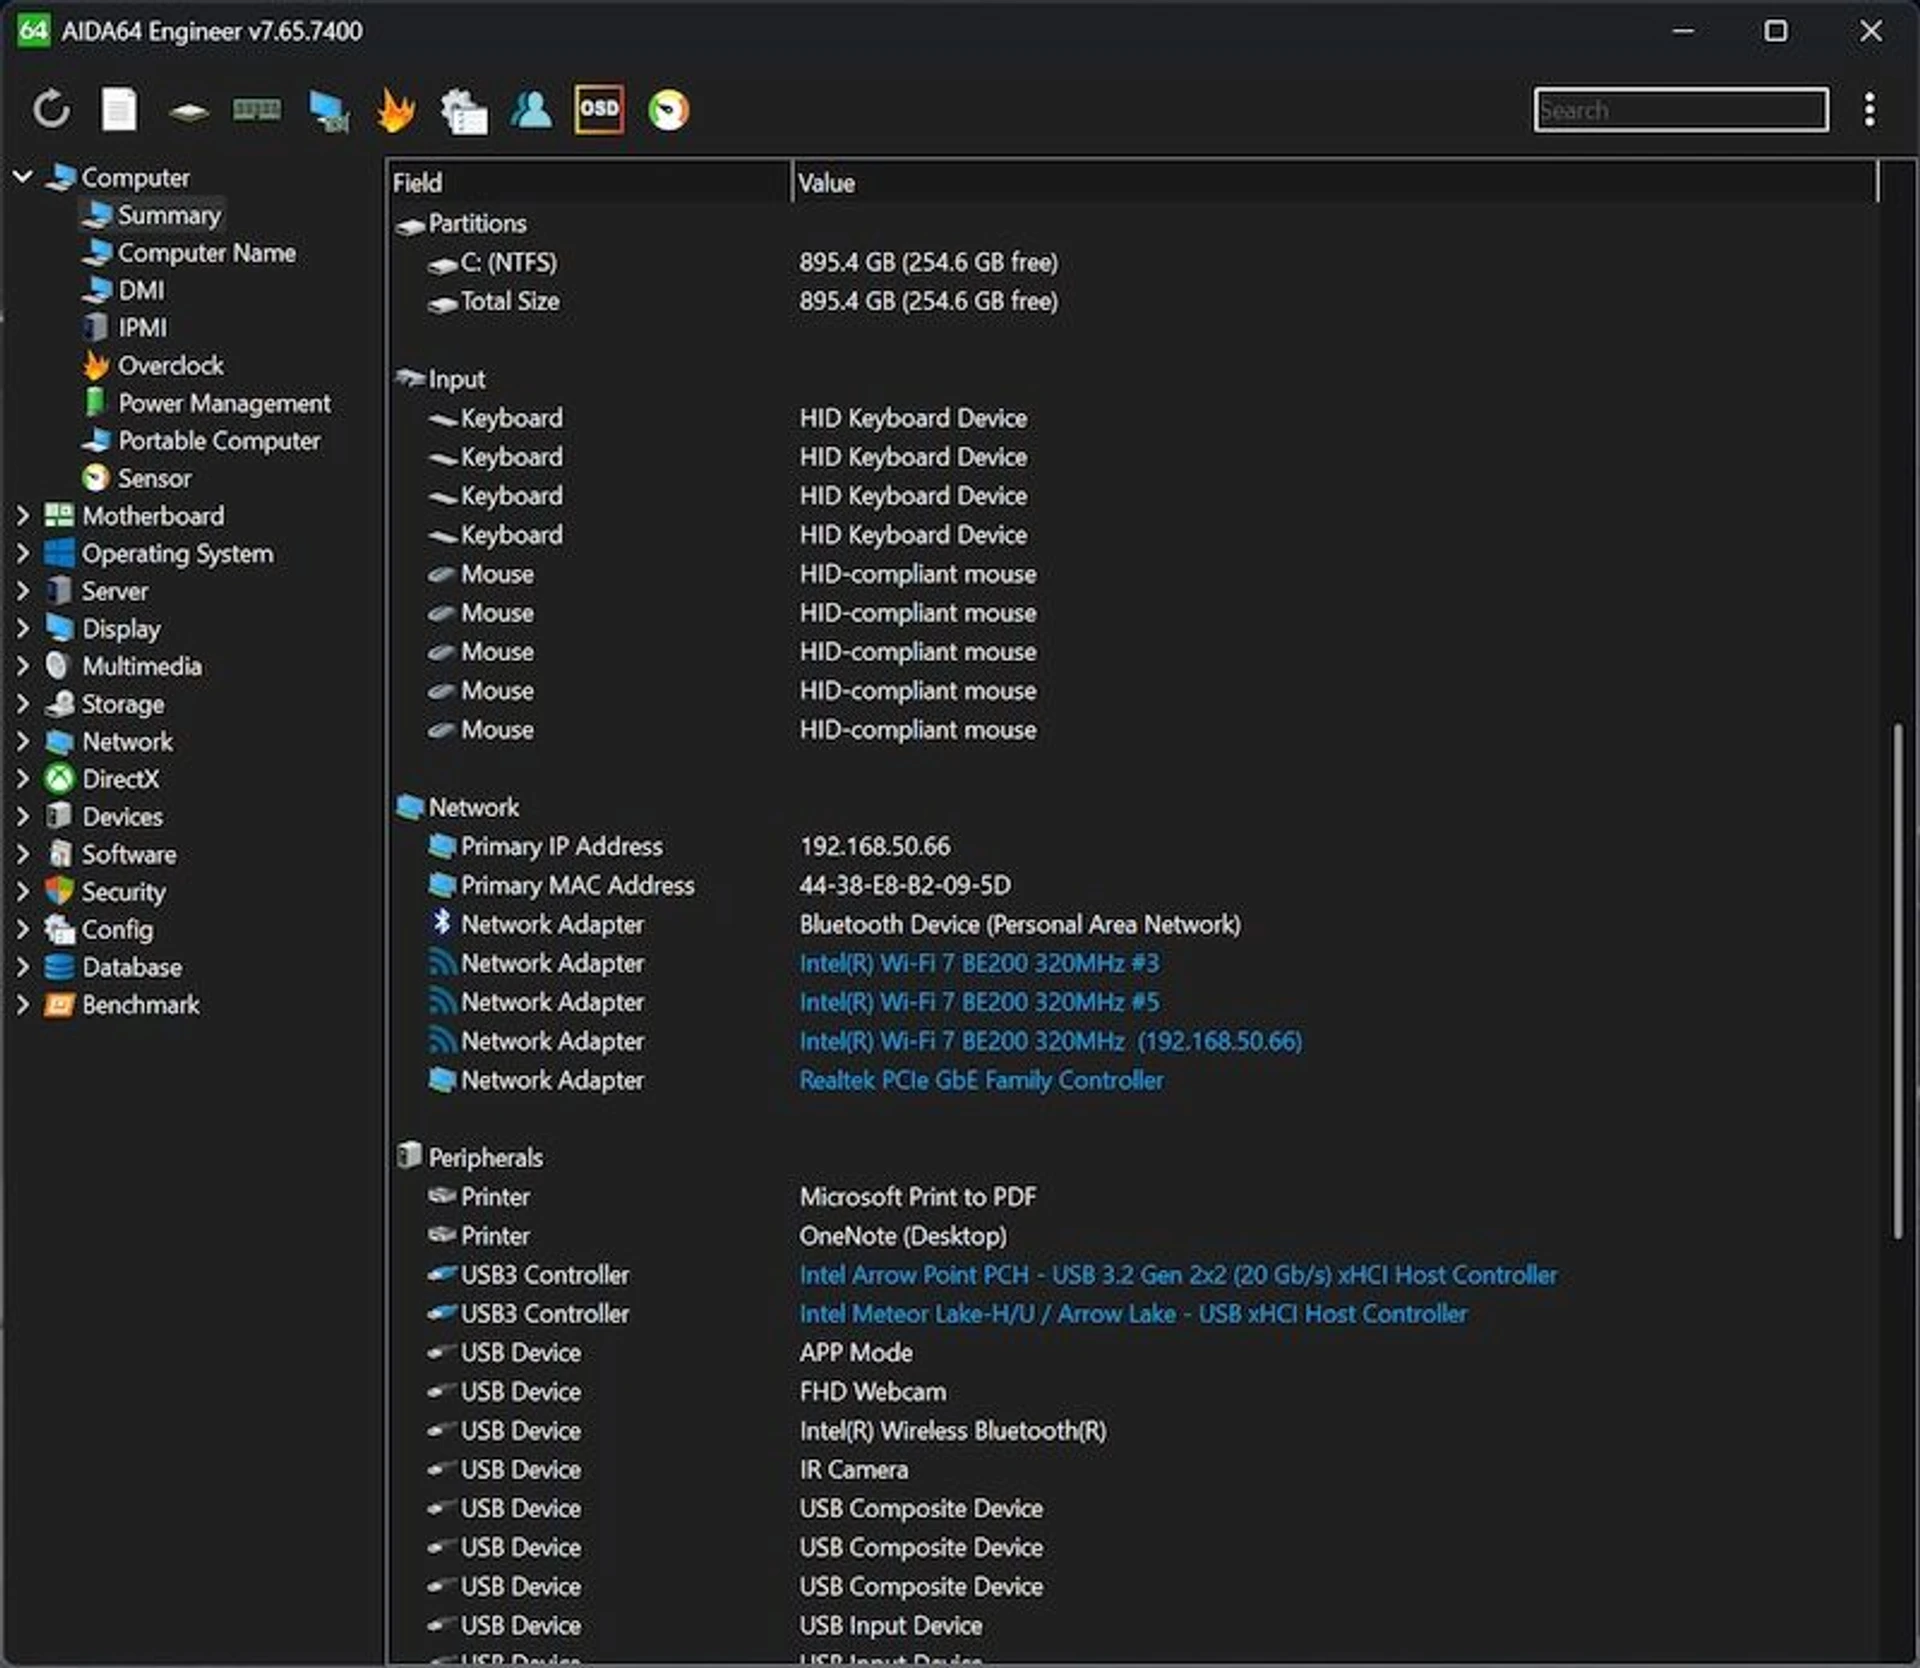Open Intel Meteor Lake-H/U xHCI link

pos(1133,1314)
